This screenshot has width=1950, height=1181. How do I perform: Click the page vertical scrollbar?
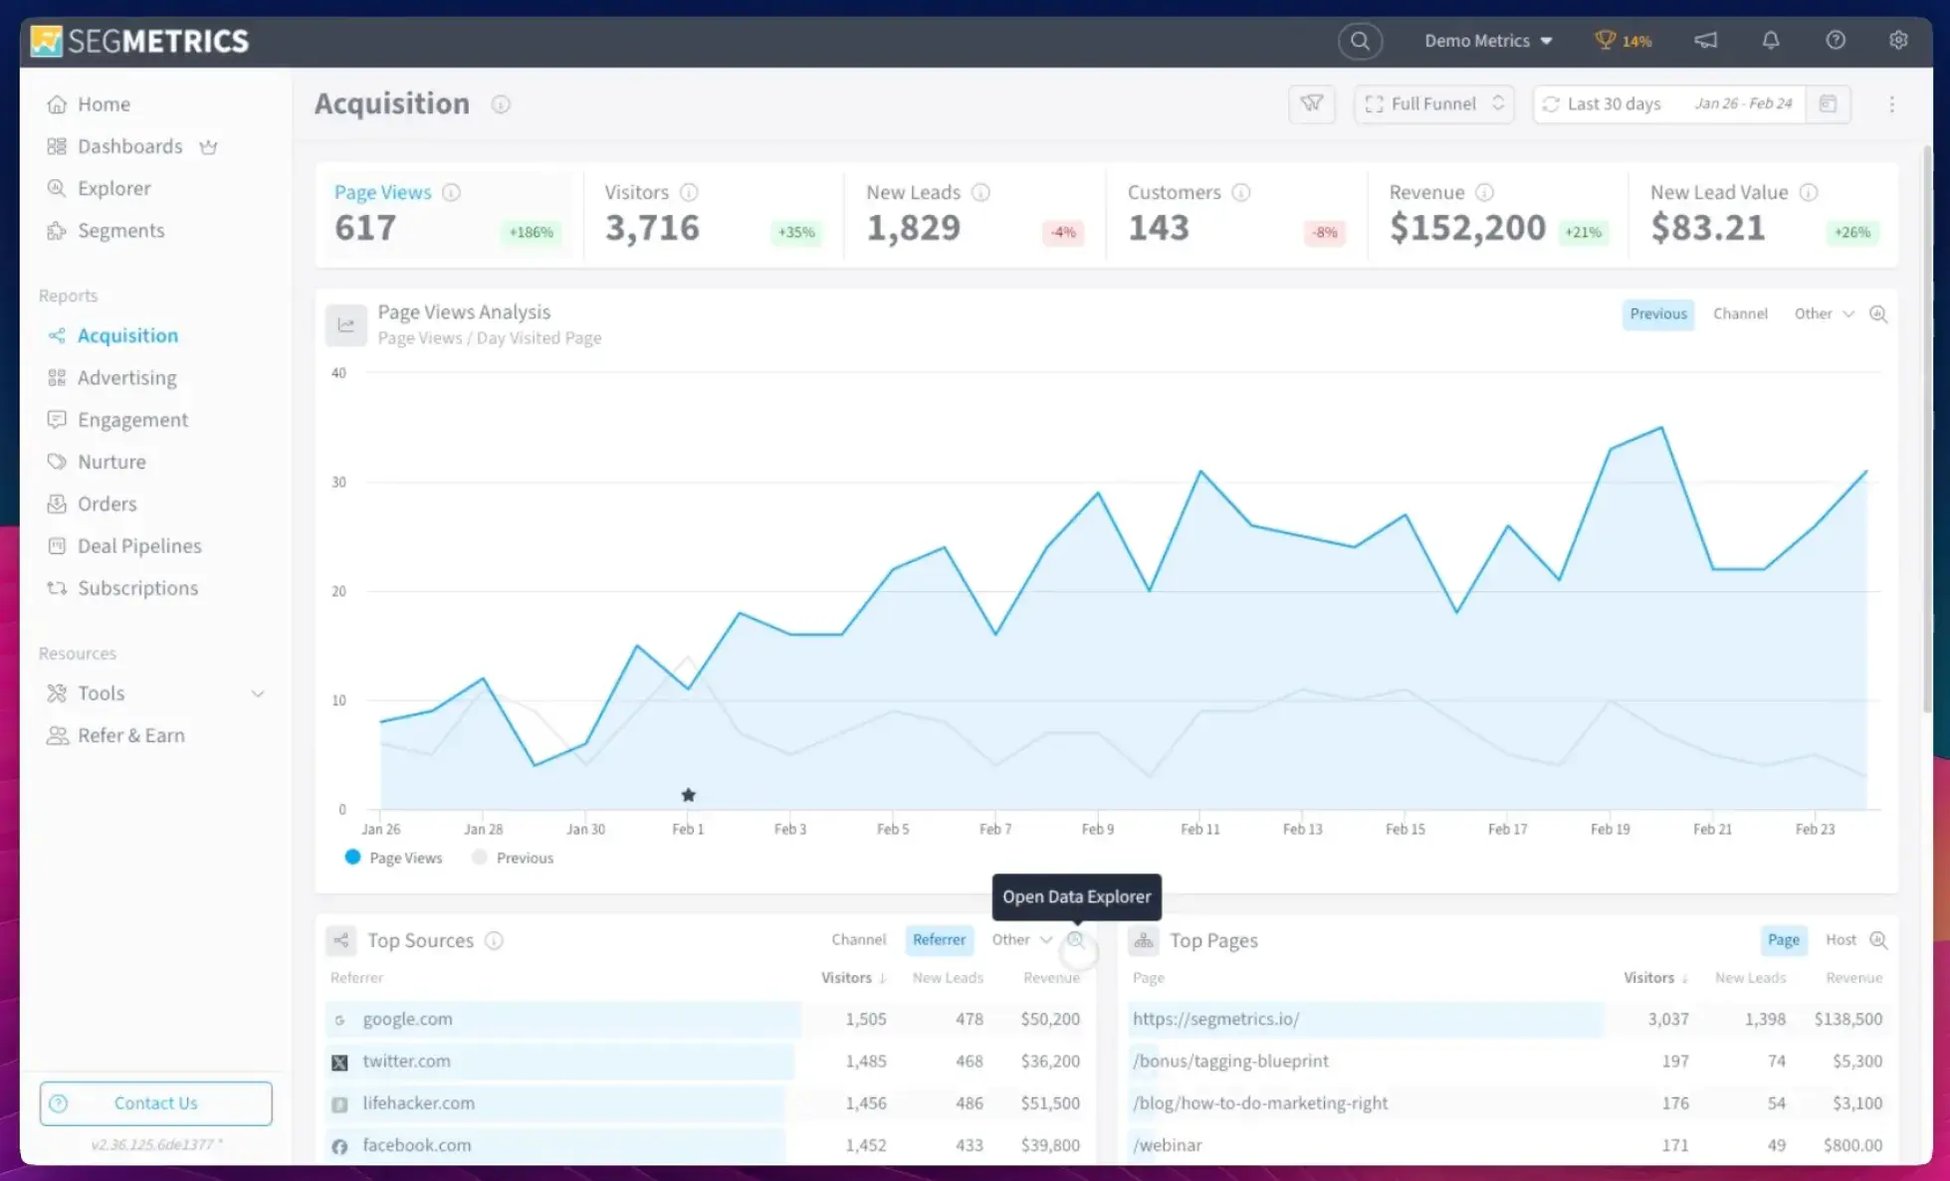pyautogui.click(x=1928, y=430)
